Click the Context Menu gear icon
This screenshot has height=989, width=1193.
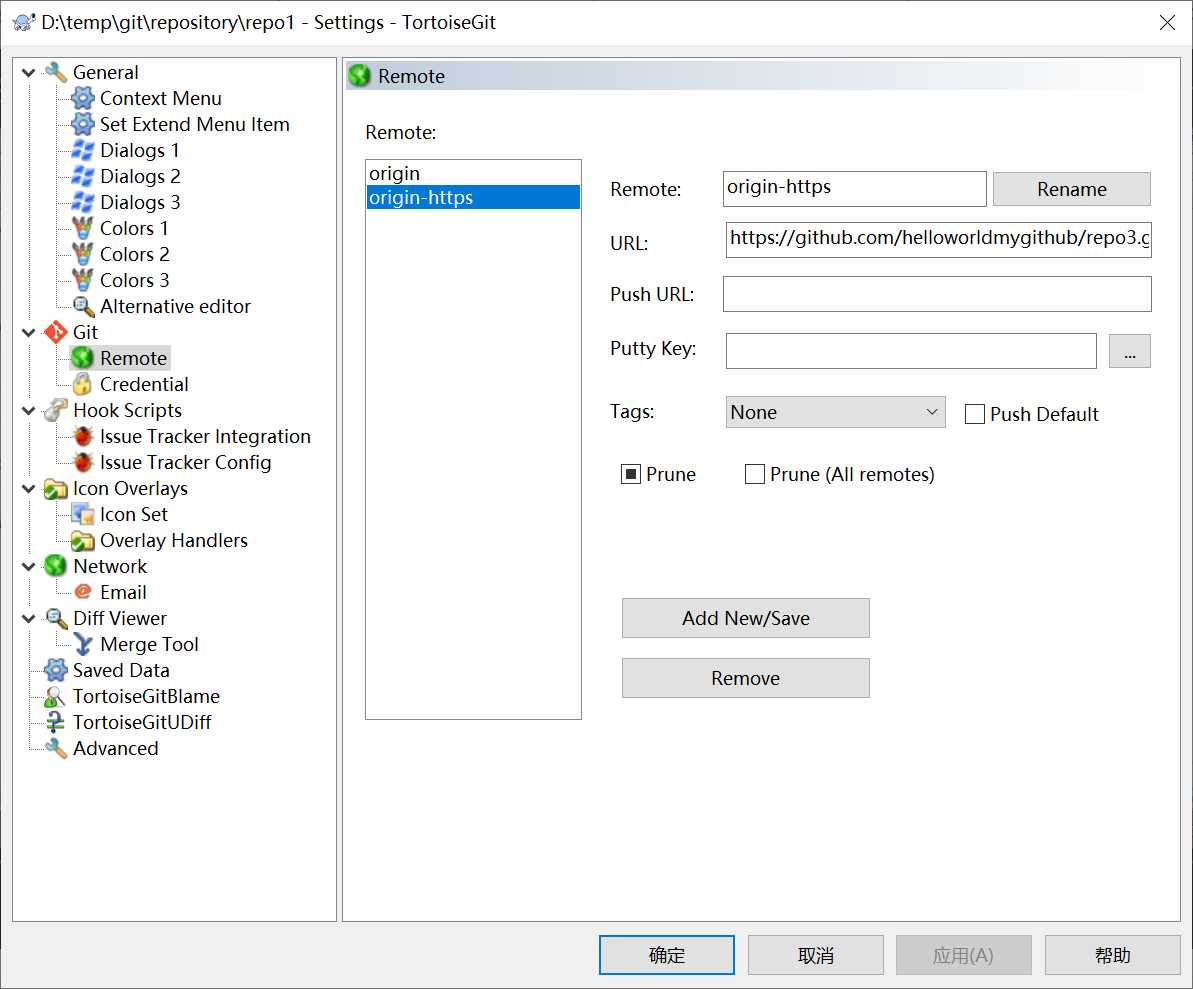click(x=82, y=98)
